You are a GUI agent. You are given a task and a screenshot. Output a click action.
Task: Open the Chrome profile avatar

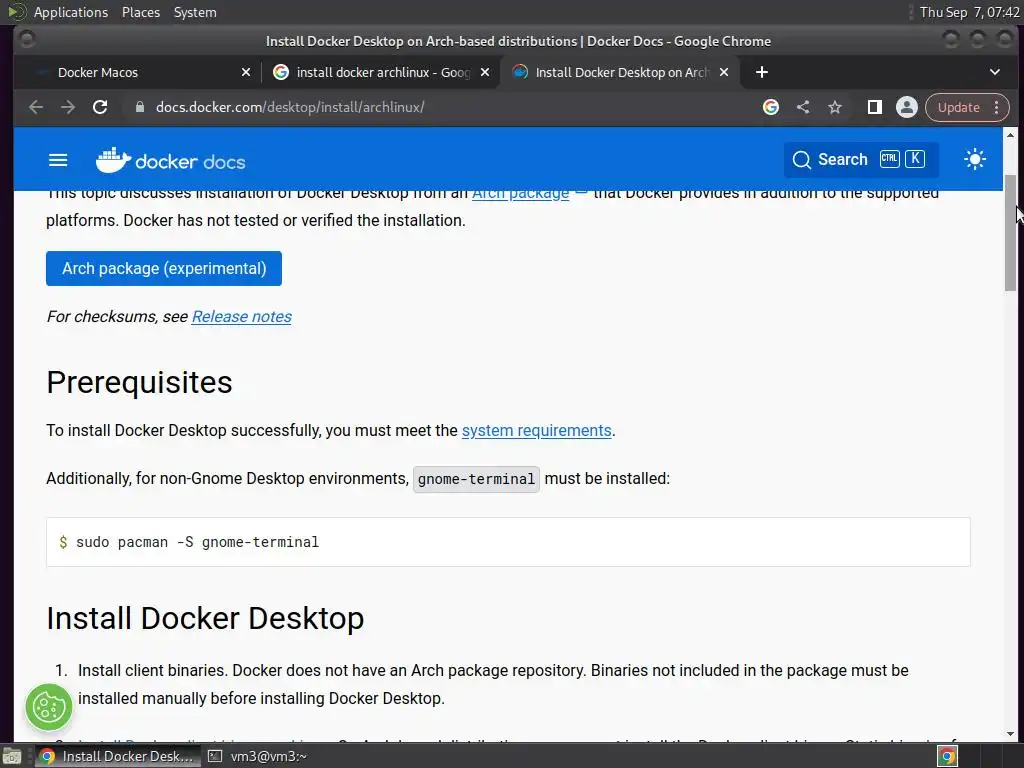[906, 107]
